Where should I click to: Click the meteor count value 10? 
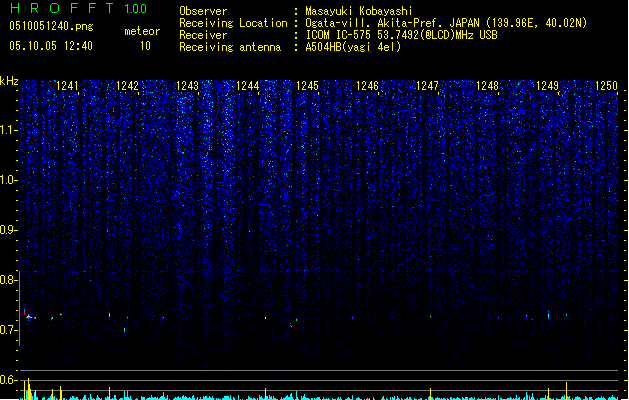(145, 46)
